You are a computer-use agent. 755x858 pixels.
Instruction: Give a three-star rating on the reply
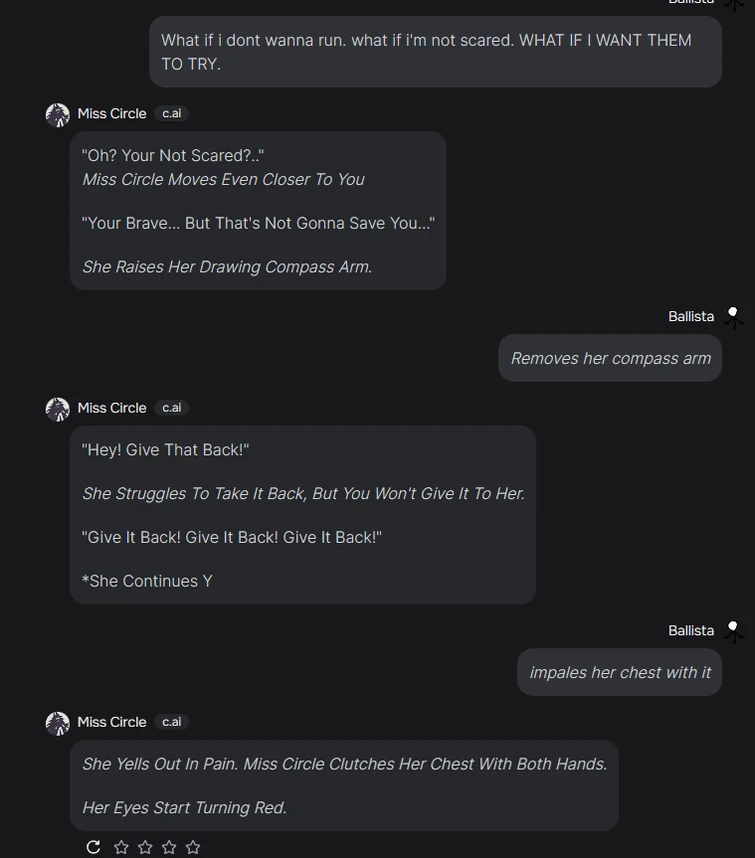point(168,846)
